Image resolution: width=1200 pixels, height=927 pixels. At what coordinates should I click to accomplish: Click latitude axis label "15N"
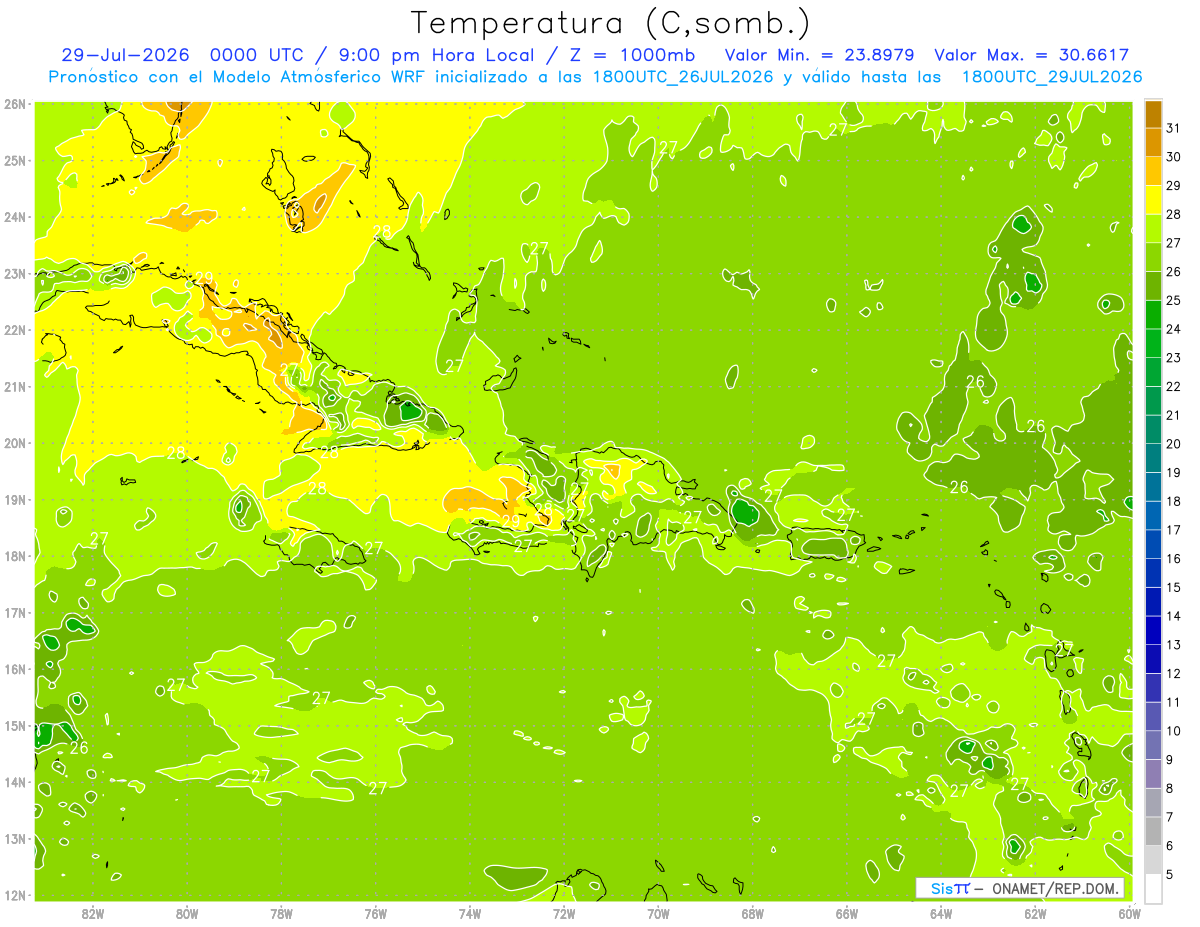(14, 725)
